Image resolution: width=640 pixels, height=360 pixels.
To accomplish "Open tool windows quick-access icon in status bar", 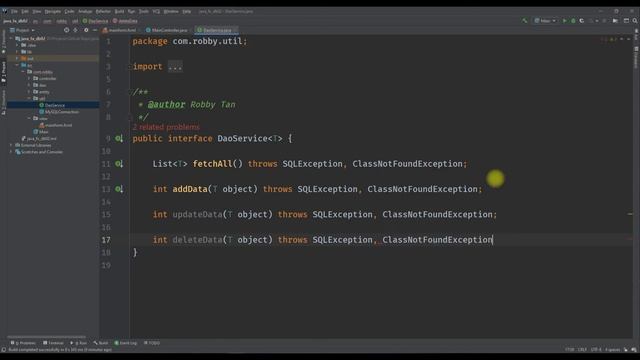I will (x=4, y=350).
